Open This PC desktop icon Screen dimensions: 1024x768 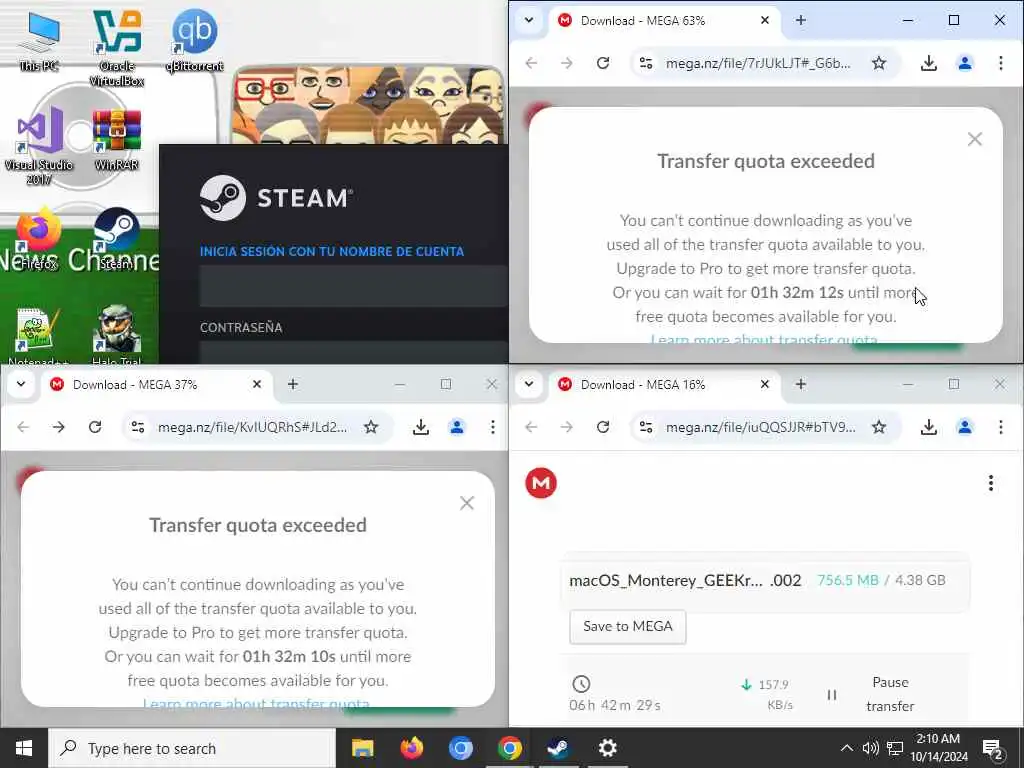(x=39, y=40)
